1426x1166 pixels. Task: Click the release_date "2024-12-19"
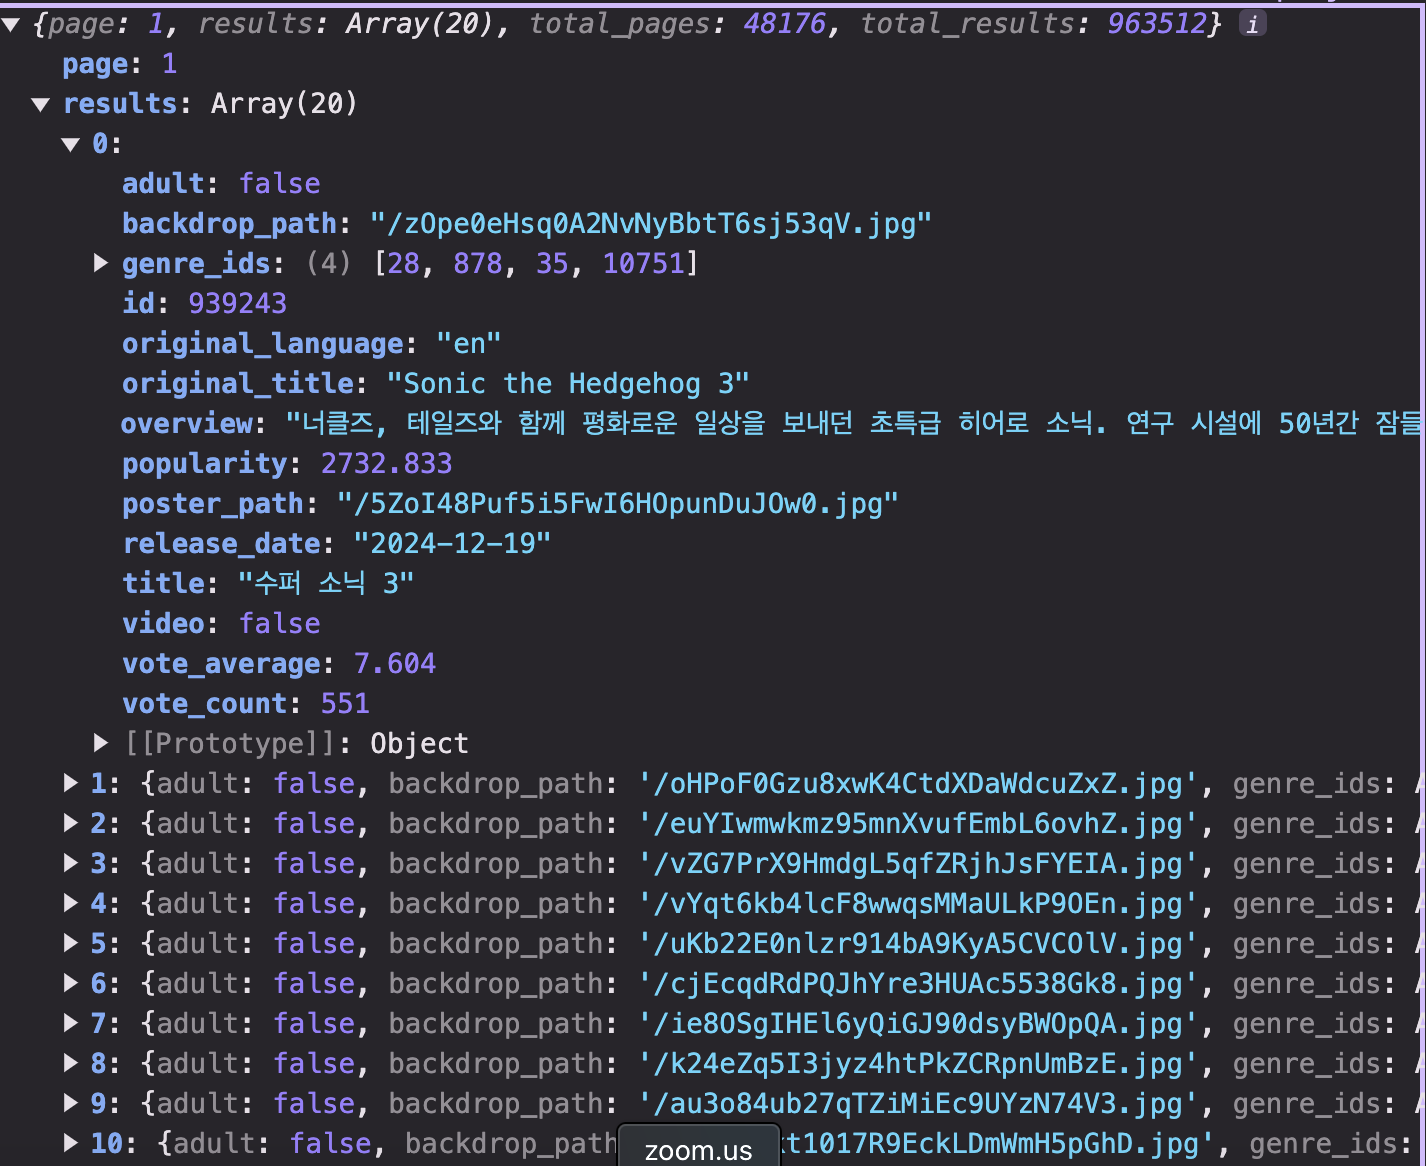pos(452,544)
